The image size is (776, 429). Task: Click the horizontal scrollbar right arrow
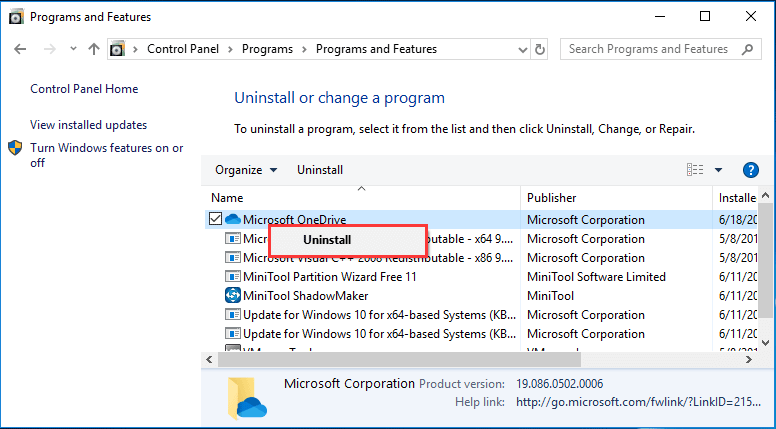(749, 360)
